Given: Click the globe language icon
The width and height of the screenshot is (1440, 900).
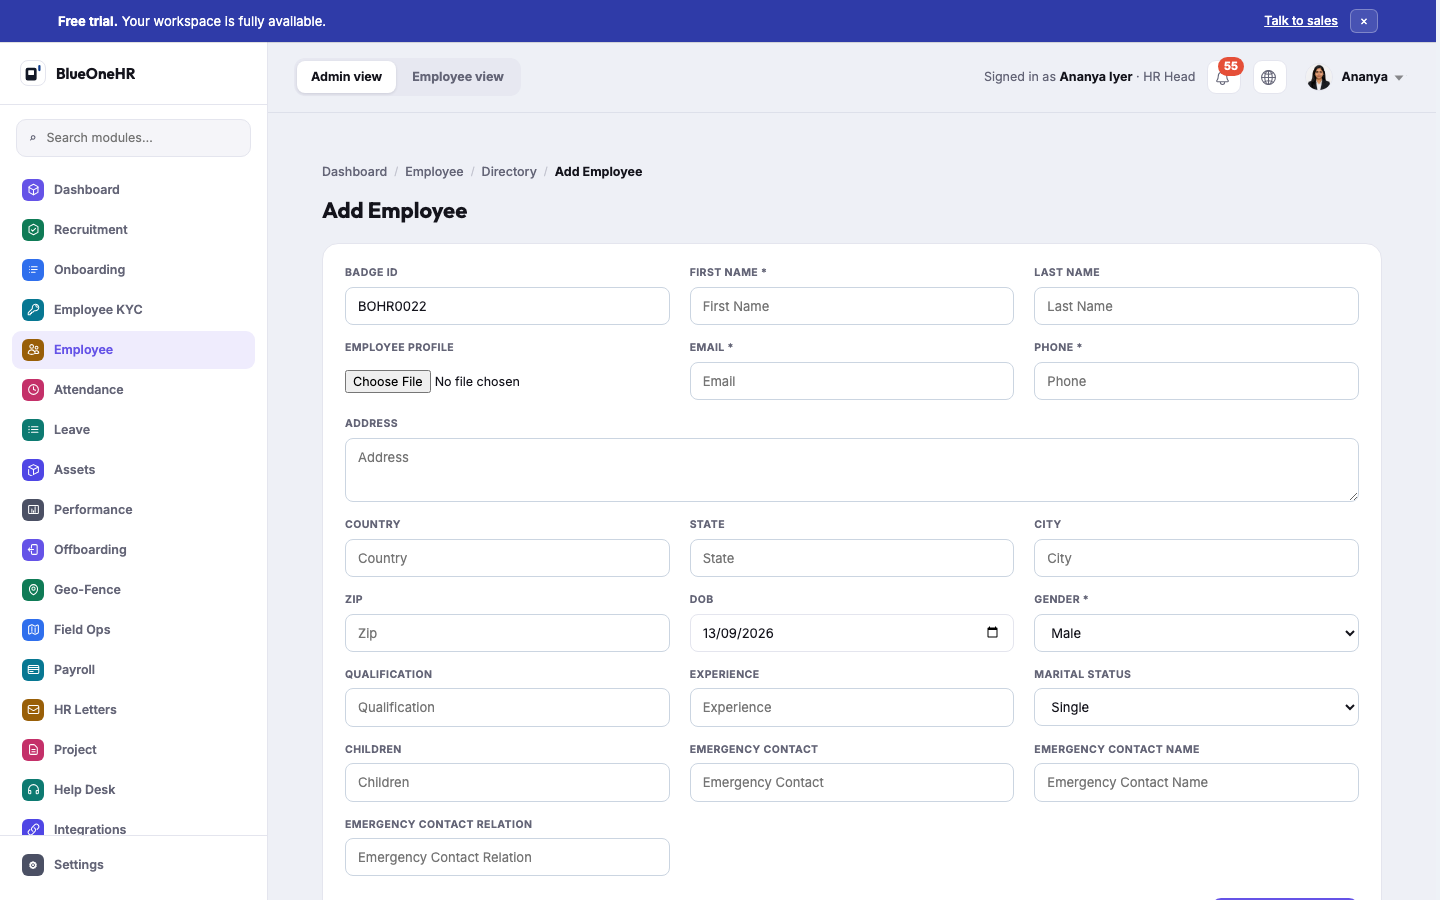Looking at the screenshot, I should 1269,77.
